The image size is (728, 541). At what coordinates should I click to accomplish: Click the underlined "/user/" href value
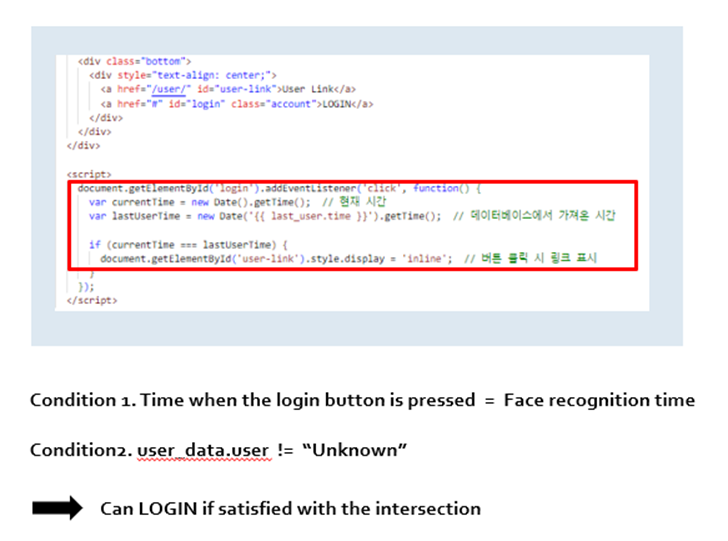pos(168,89)
